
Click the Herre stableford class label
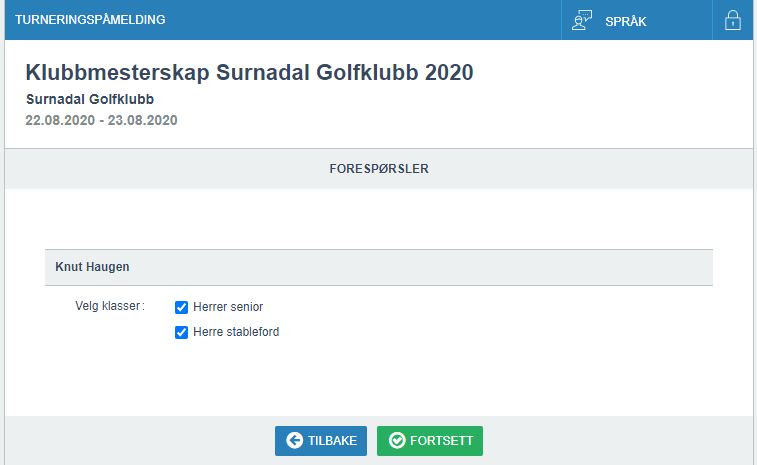(x=236, y=332)
